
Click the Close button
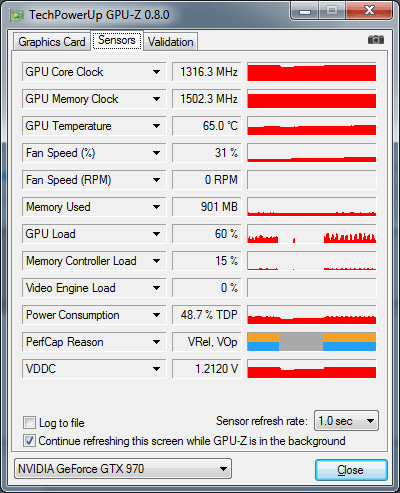(351, 470)
